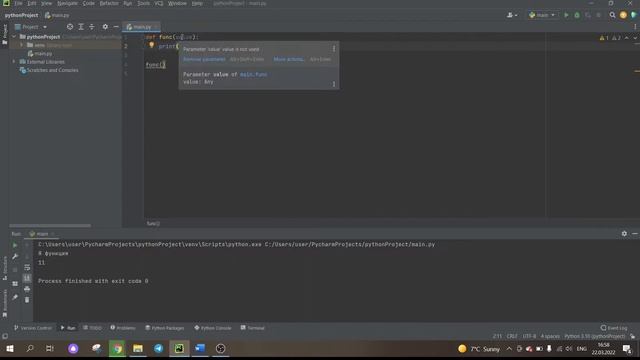Click More actions link in popup
The image size is (640, 360).
[x=289, y=59]
